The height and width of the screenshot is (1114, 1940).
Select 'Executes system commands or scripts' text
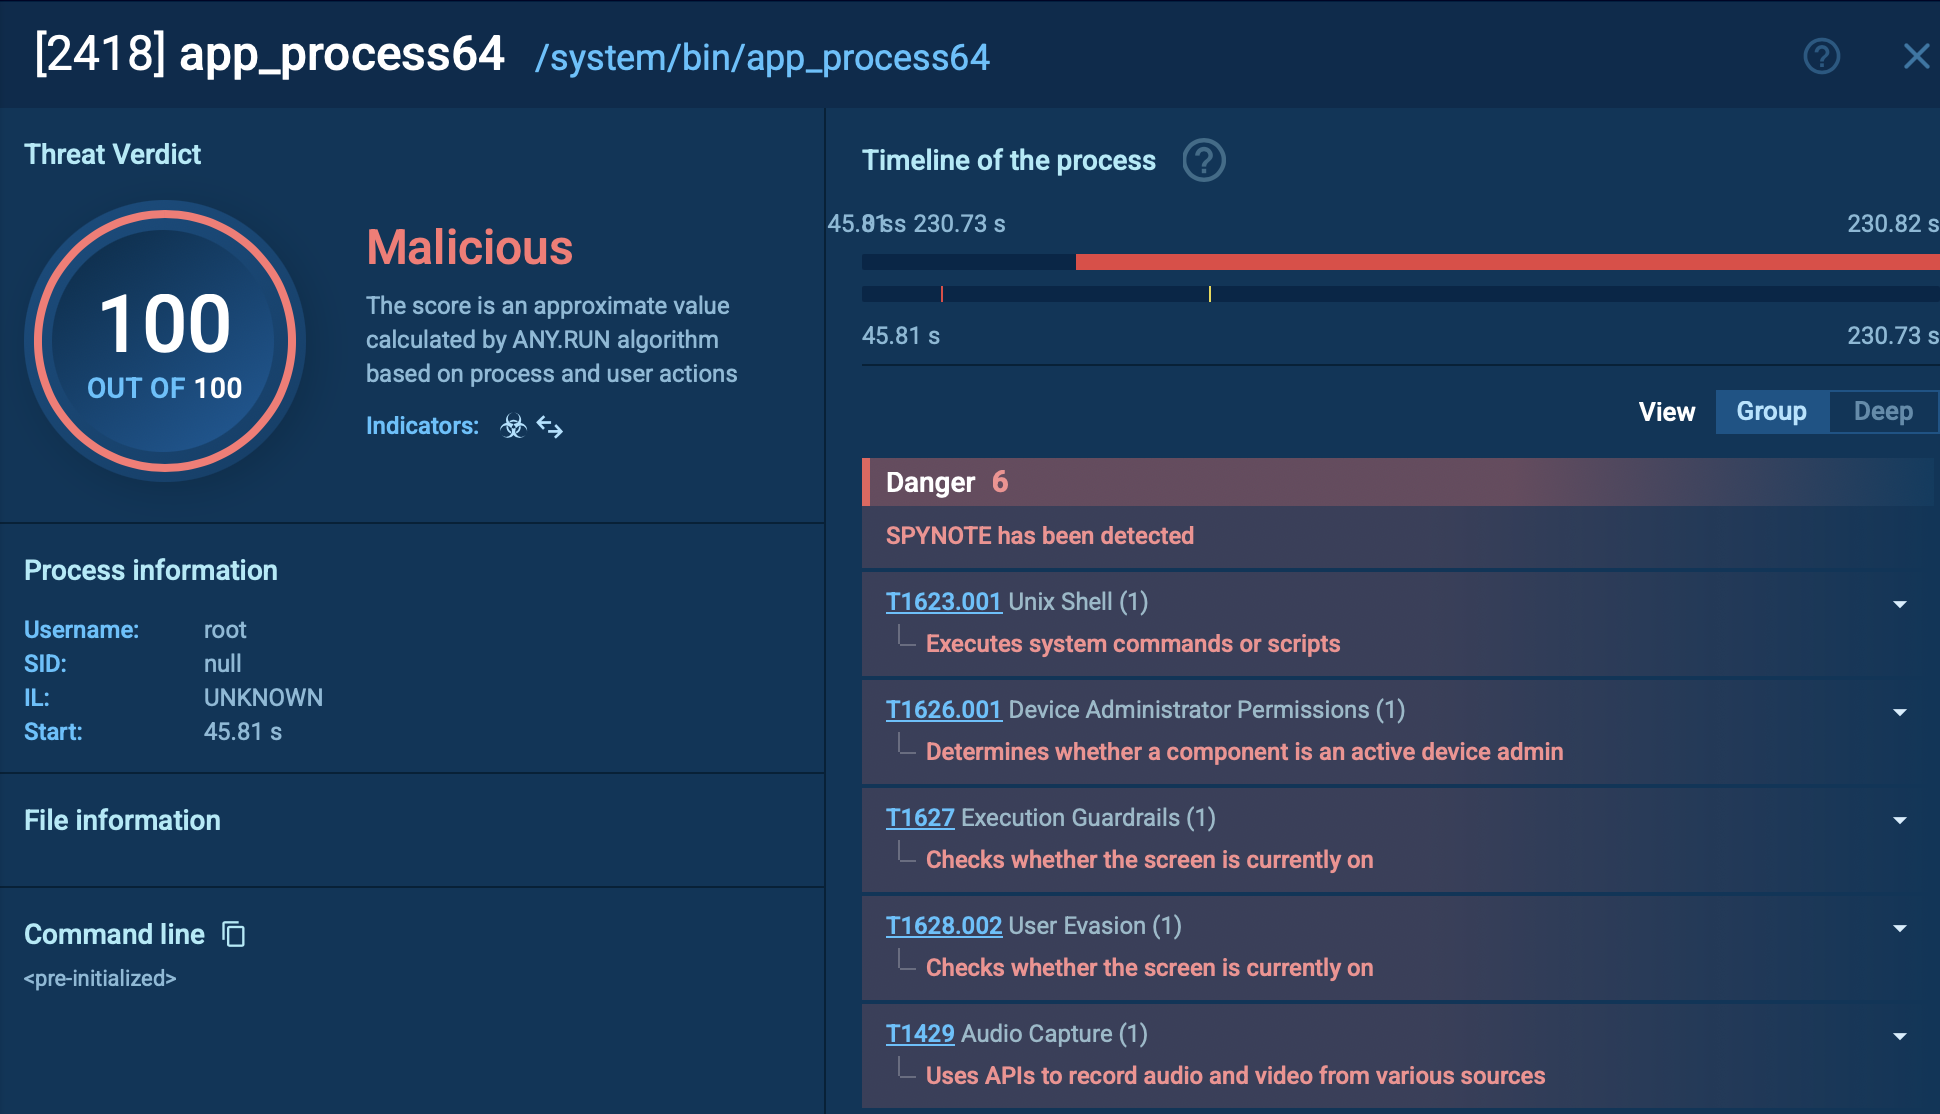(1133, 643)
